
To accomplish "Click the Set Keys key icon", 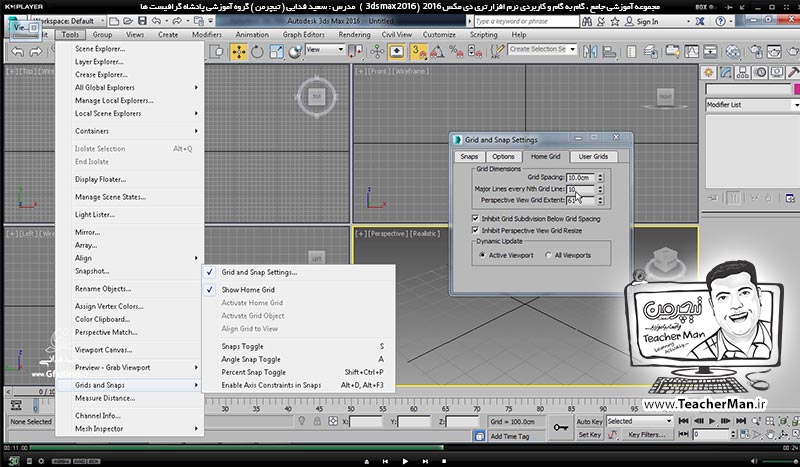I will [561, 428].
